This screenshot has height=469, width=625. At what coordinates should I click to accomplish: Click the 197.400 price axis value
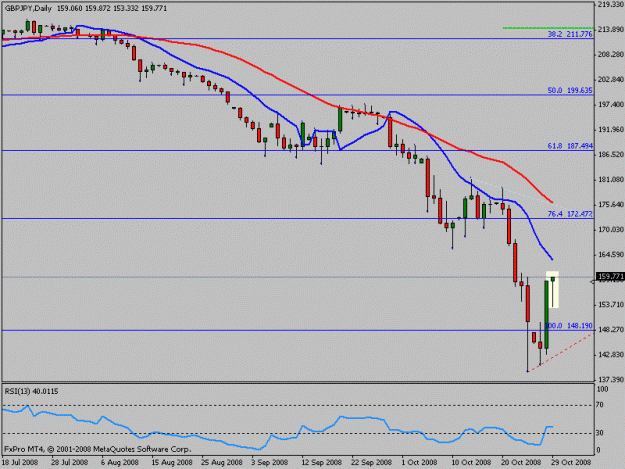(610, 104)
